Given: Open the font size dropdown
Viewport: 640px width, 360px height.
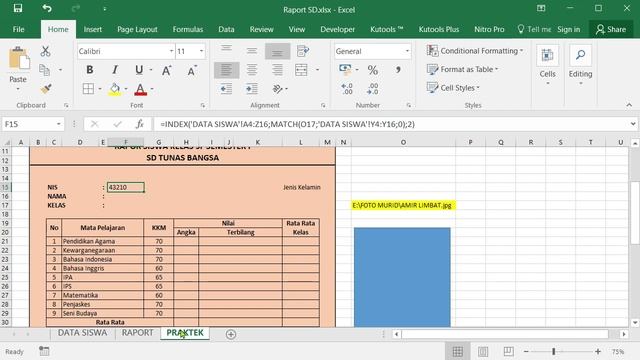Looking at the screenshot, I should 201,51.
